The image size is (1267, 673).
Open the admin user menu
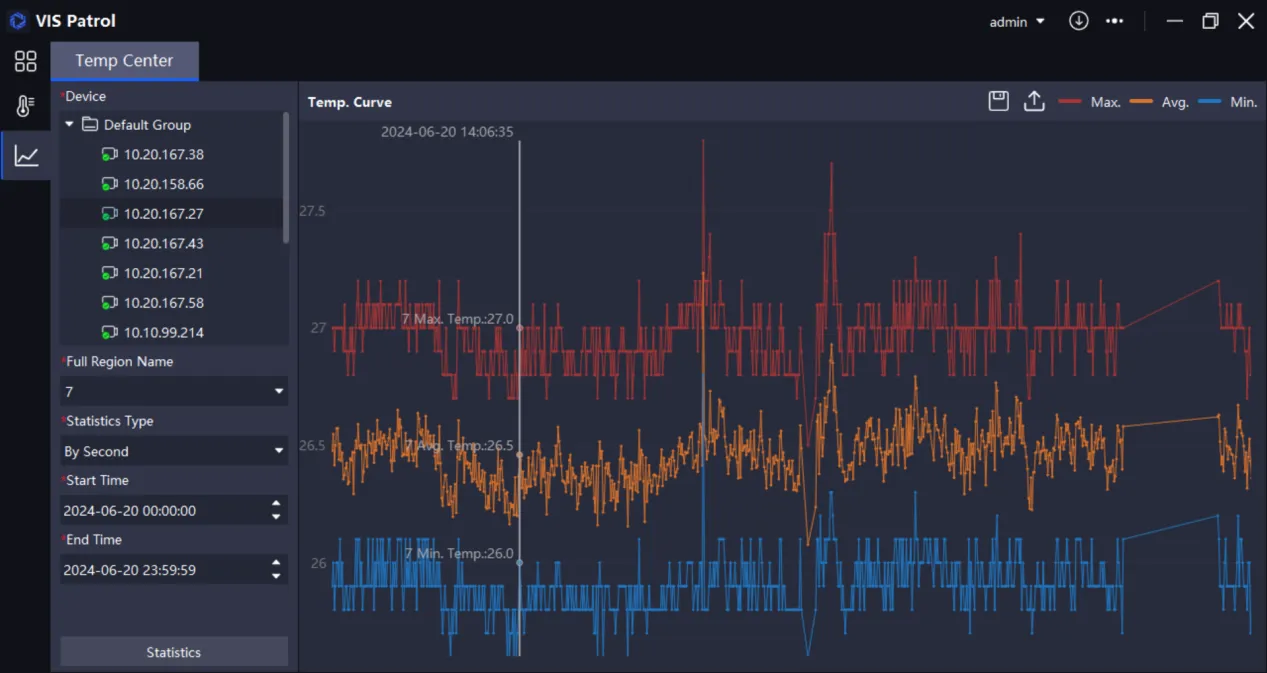tap(1016, 22)
